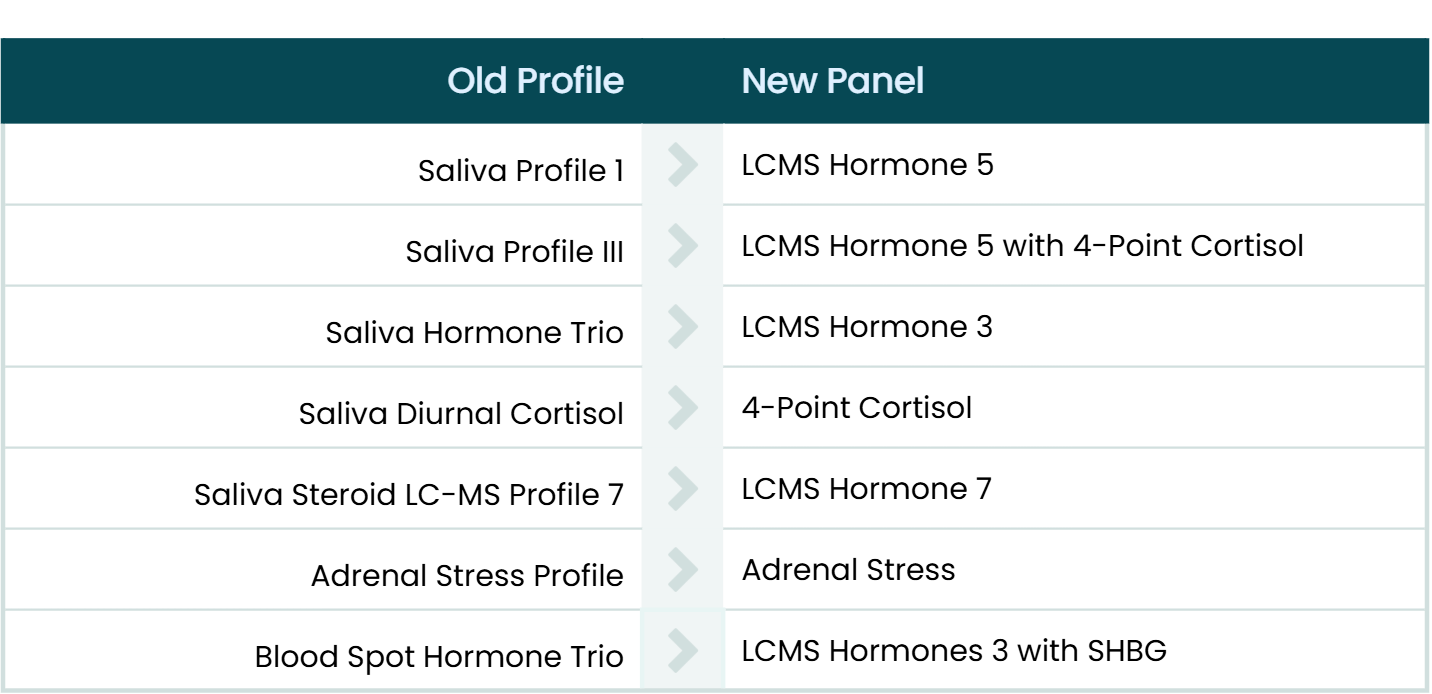Click the Saliva Profile 1 entry
Image resolution: width=1432 pixels, height=694 pixels.
(521, 171)
